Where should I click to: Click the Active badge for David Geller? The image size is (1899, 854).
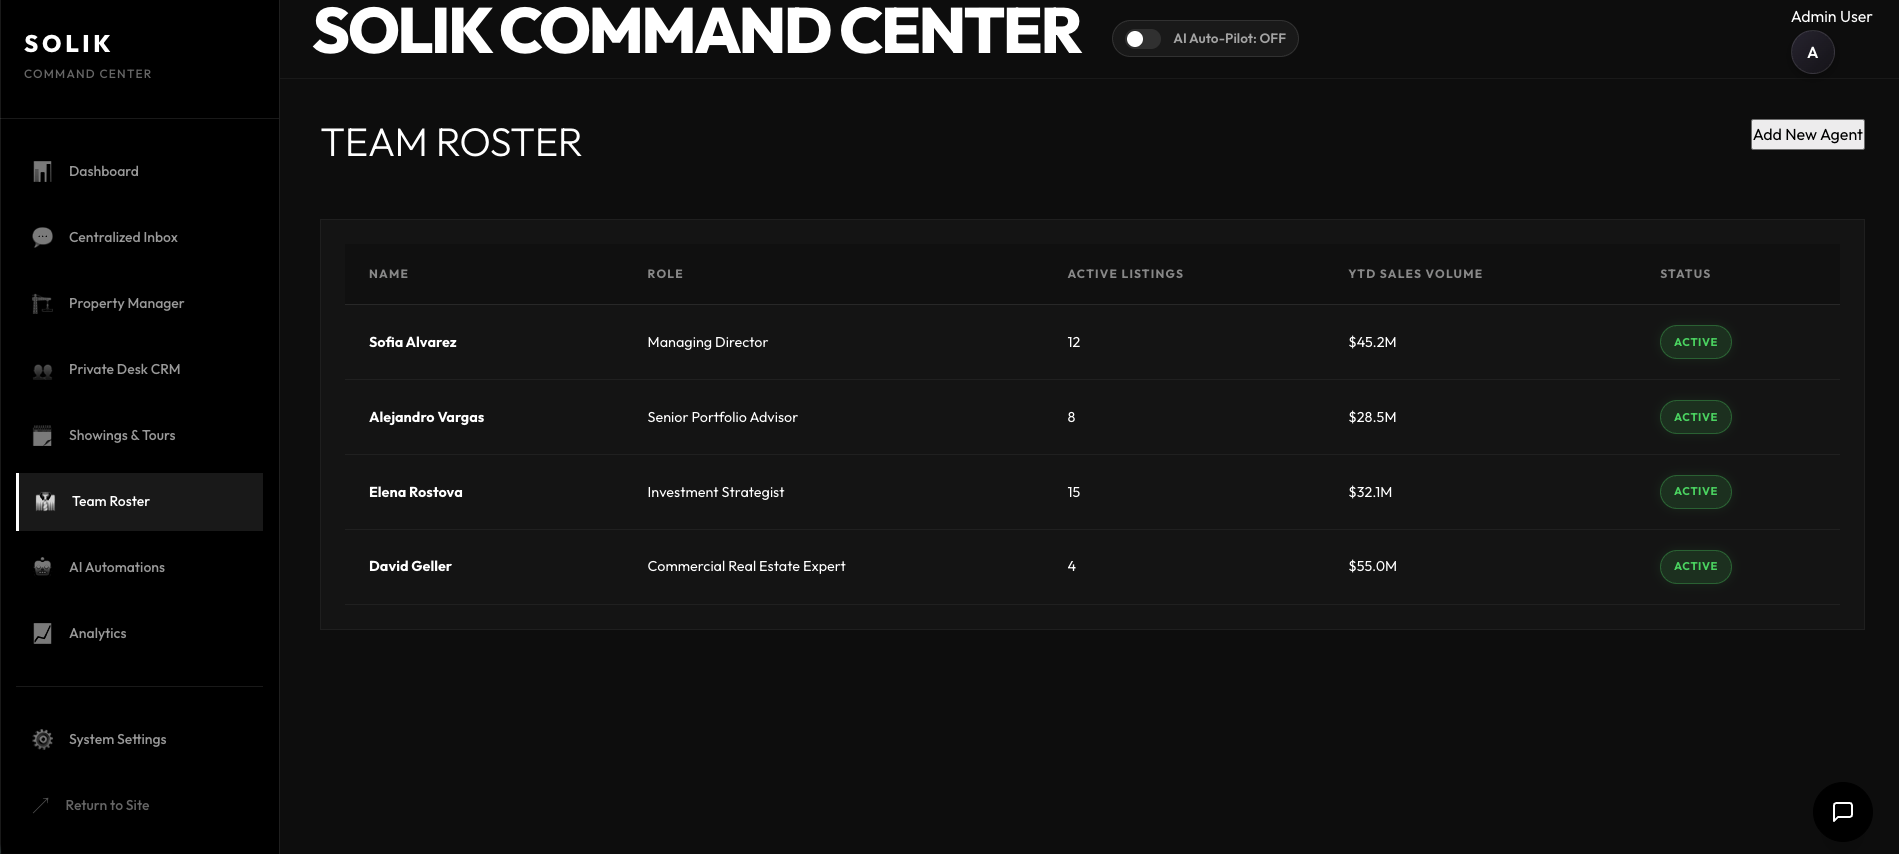pos(1695,566)
